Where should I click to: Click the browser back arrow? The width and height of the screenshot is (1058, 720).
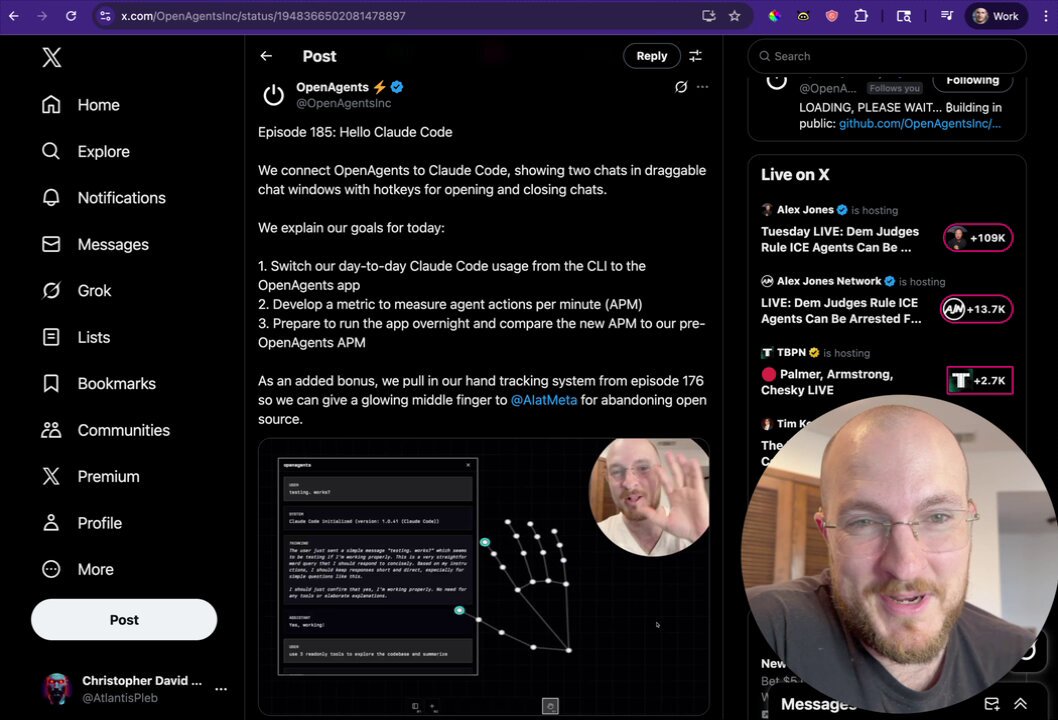pos(13,16)
